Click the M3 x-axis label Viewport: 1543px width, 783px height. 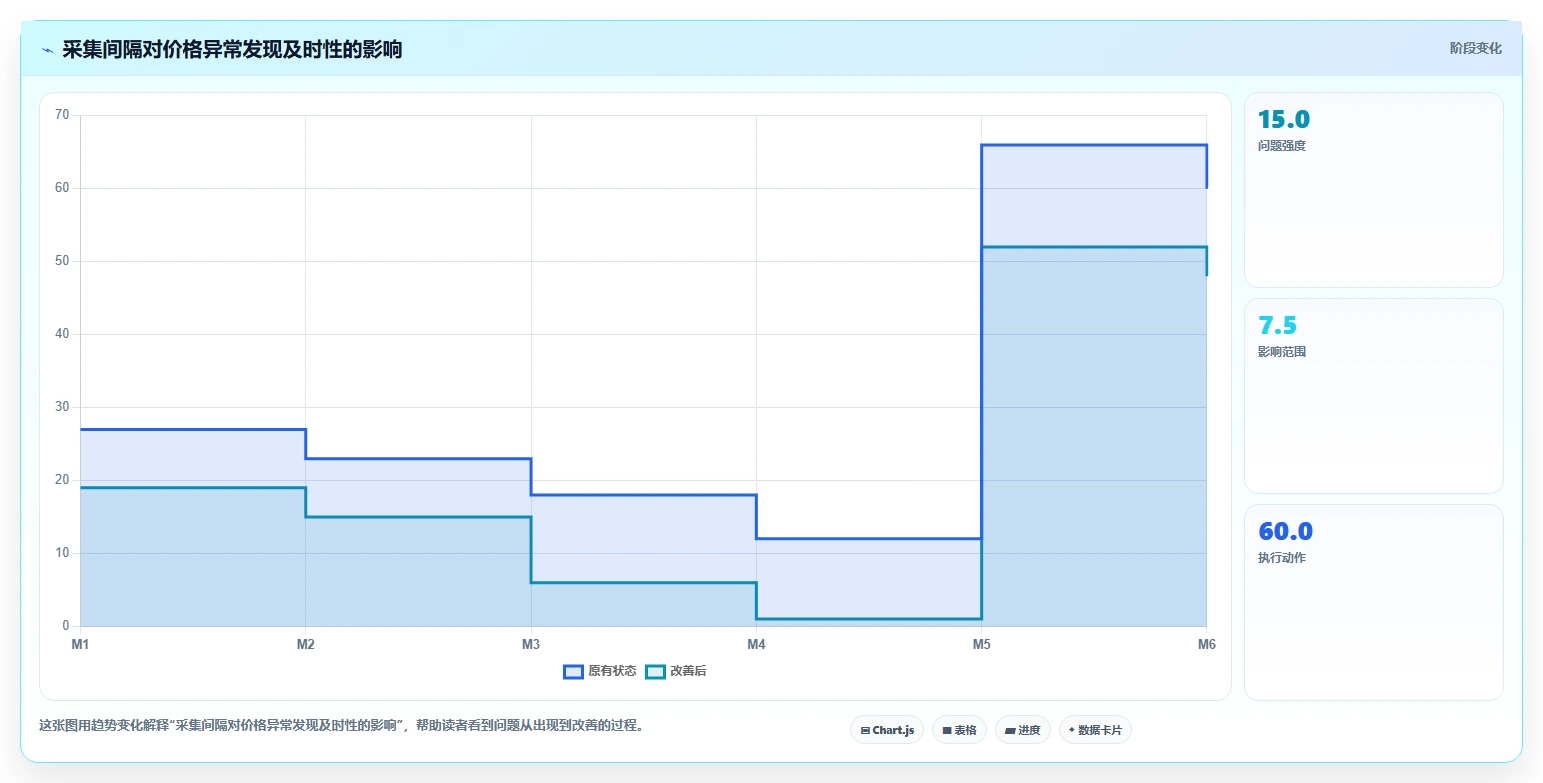tap(531, 644)
